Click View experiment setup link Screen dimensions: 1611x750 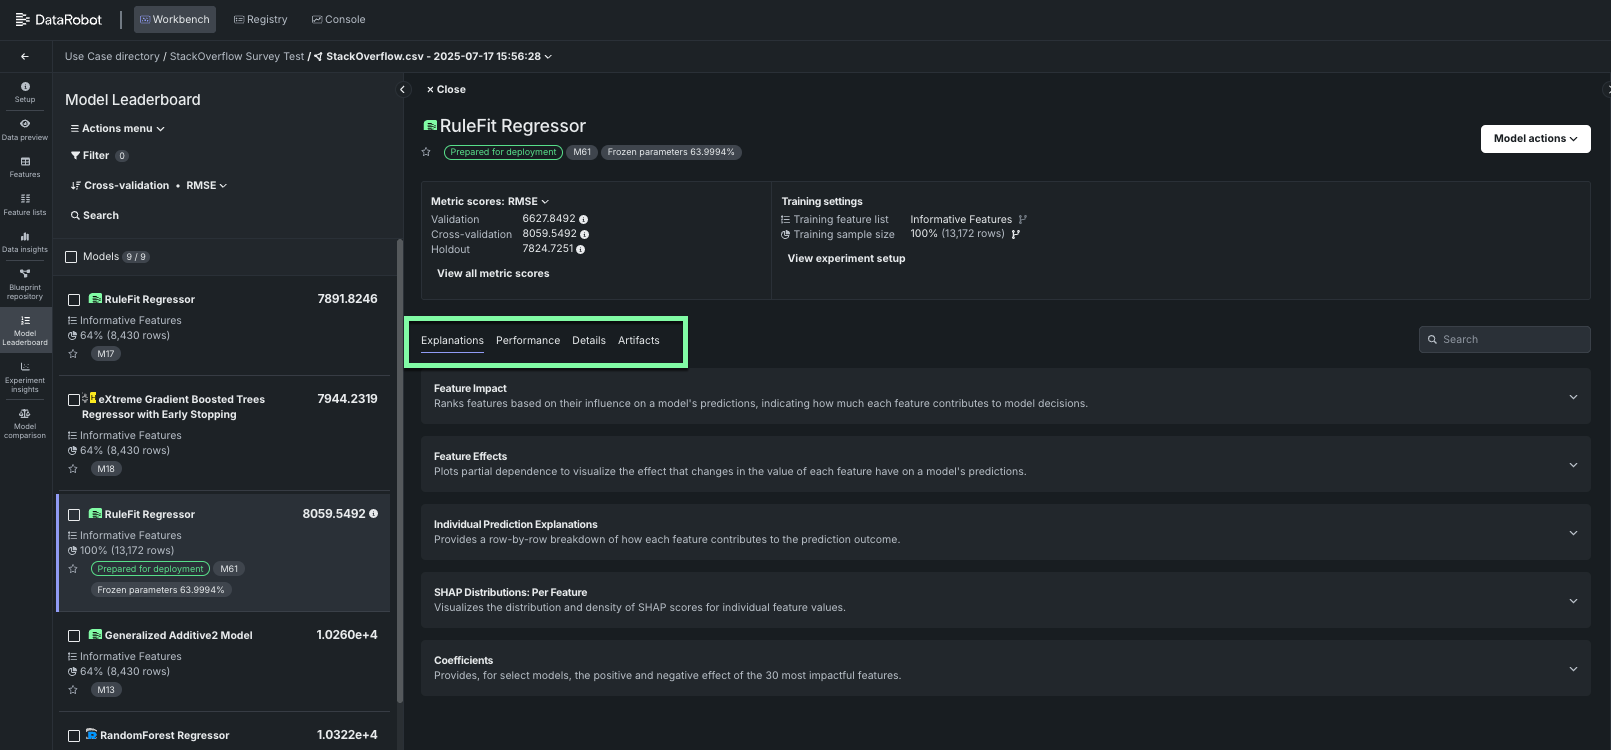[846, 259]
